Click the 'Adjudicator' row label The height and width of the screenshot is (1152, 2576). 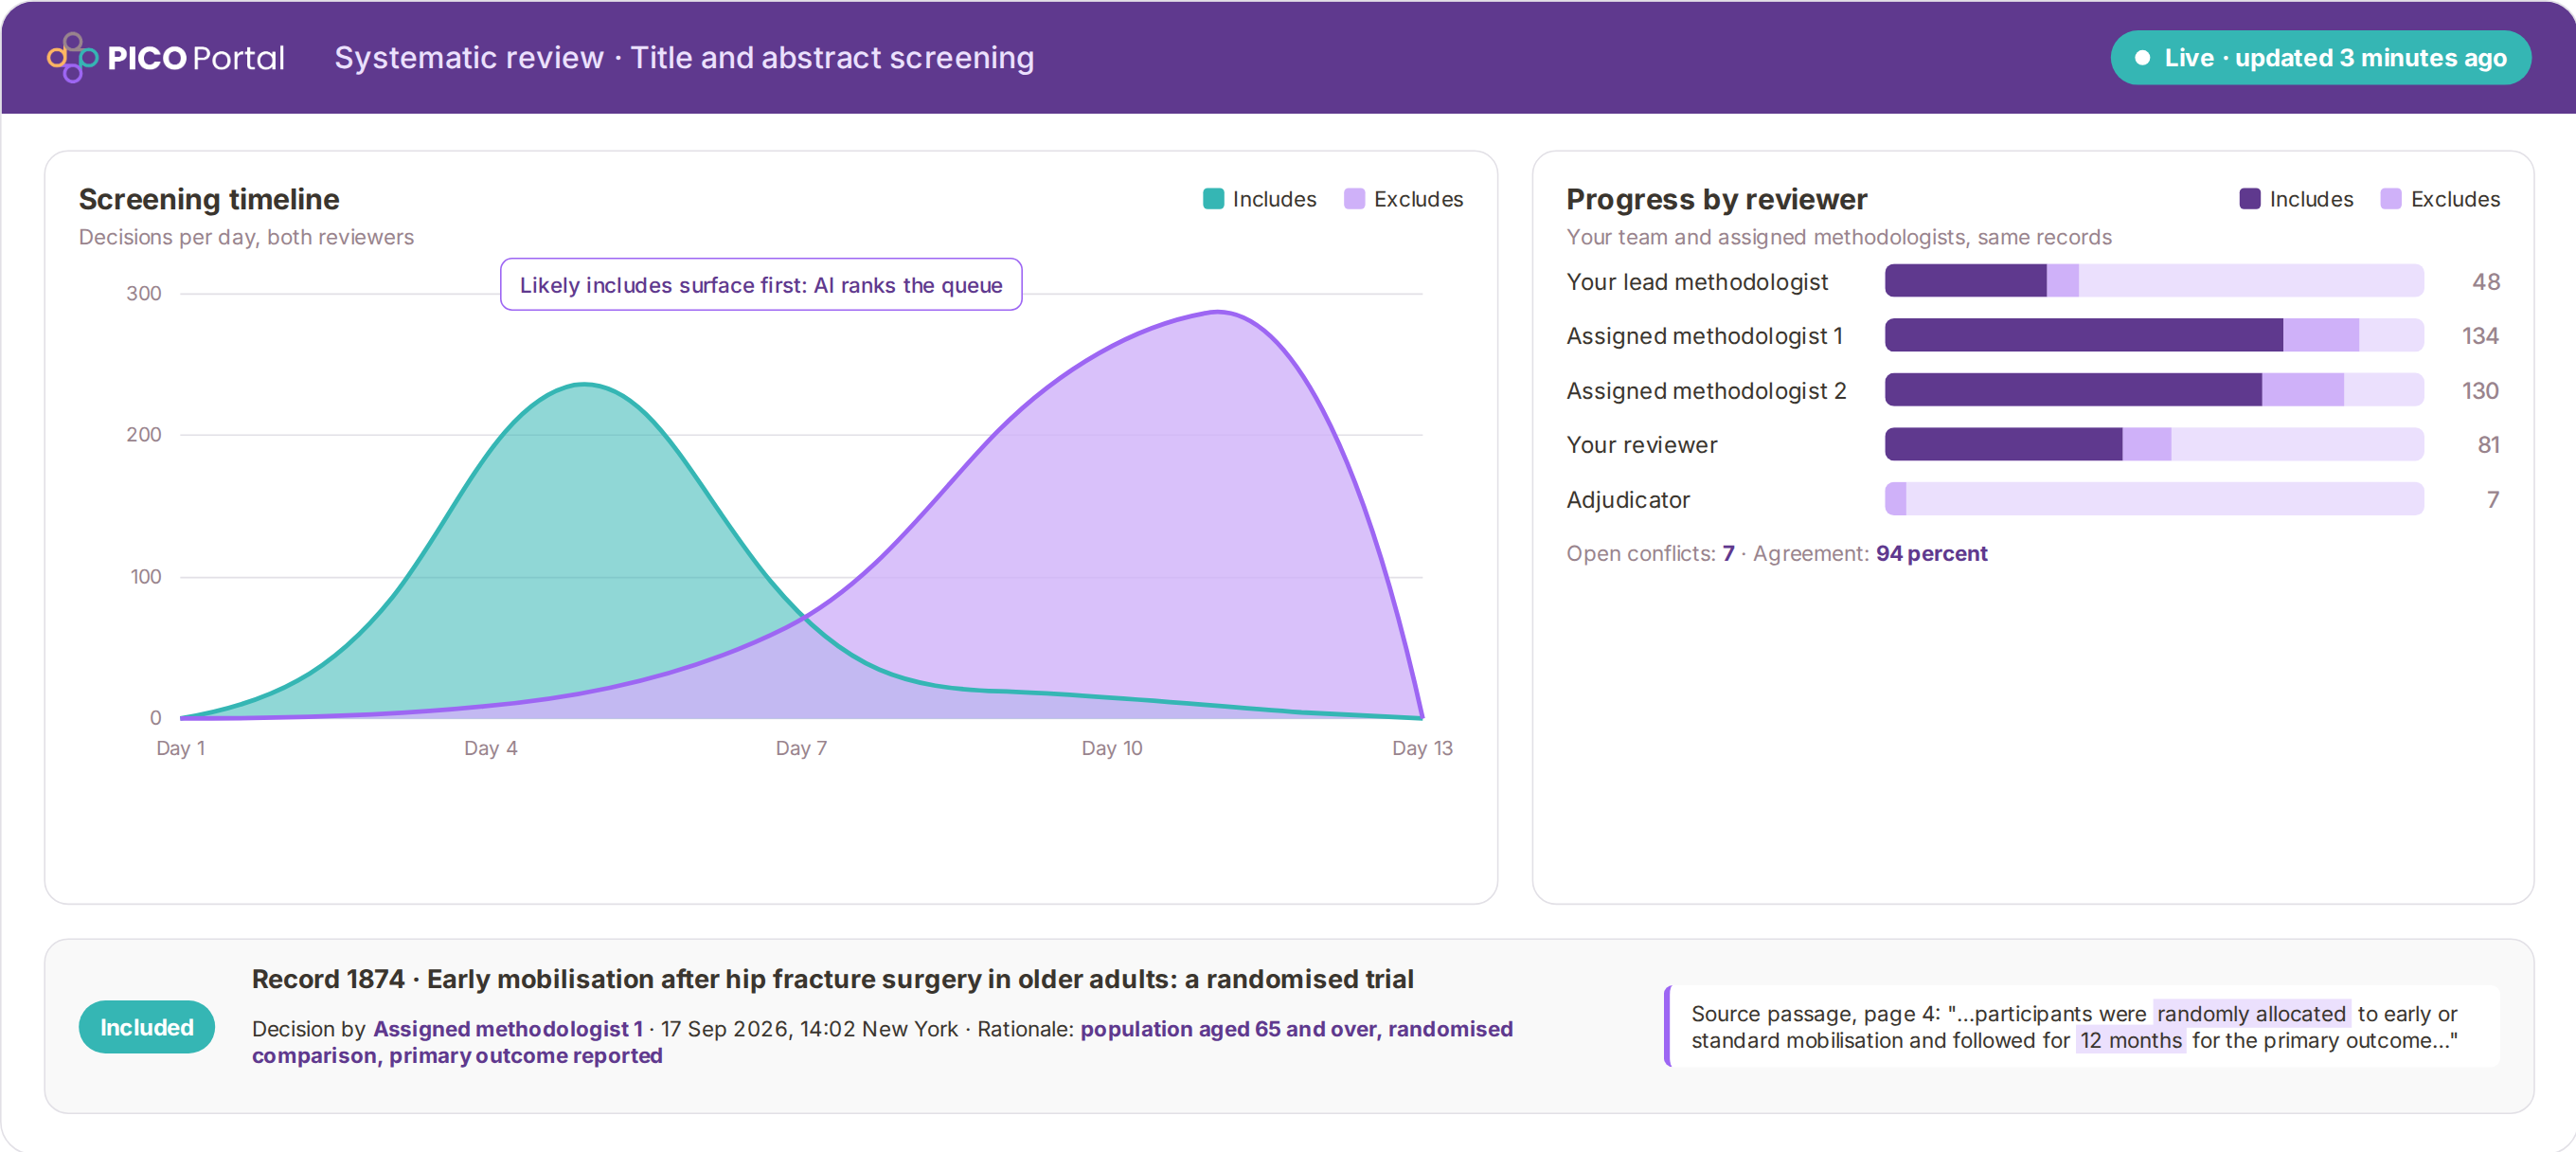point(1628,500)
